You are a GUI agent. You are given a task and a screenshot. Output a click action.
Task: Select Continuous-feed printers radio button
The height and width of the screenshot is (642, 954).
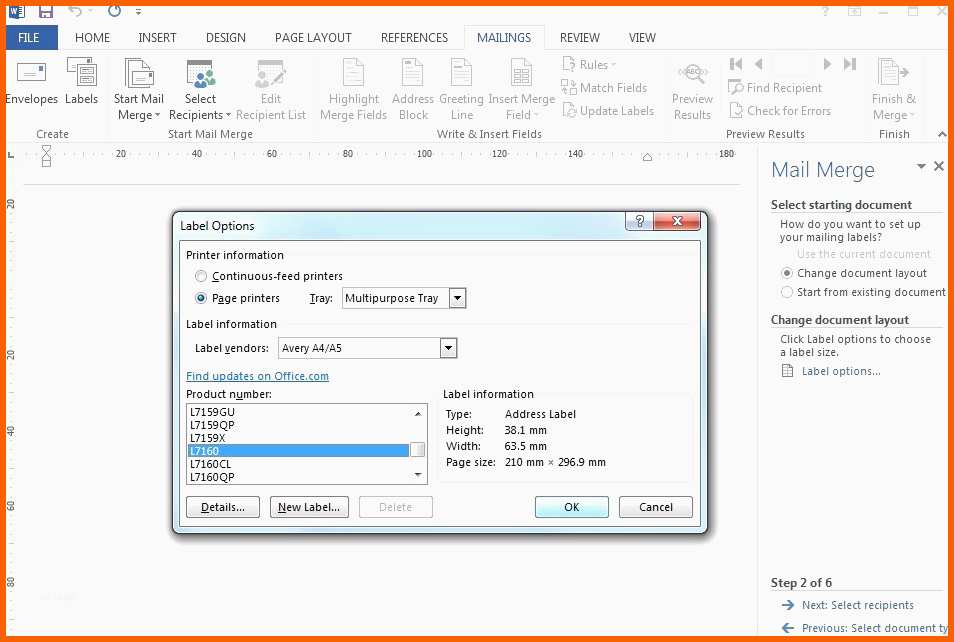tap(201, 276)
